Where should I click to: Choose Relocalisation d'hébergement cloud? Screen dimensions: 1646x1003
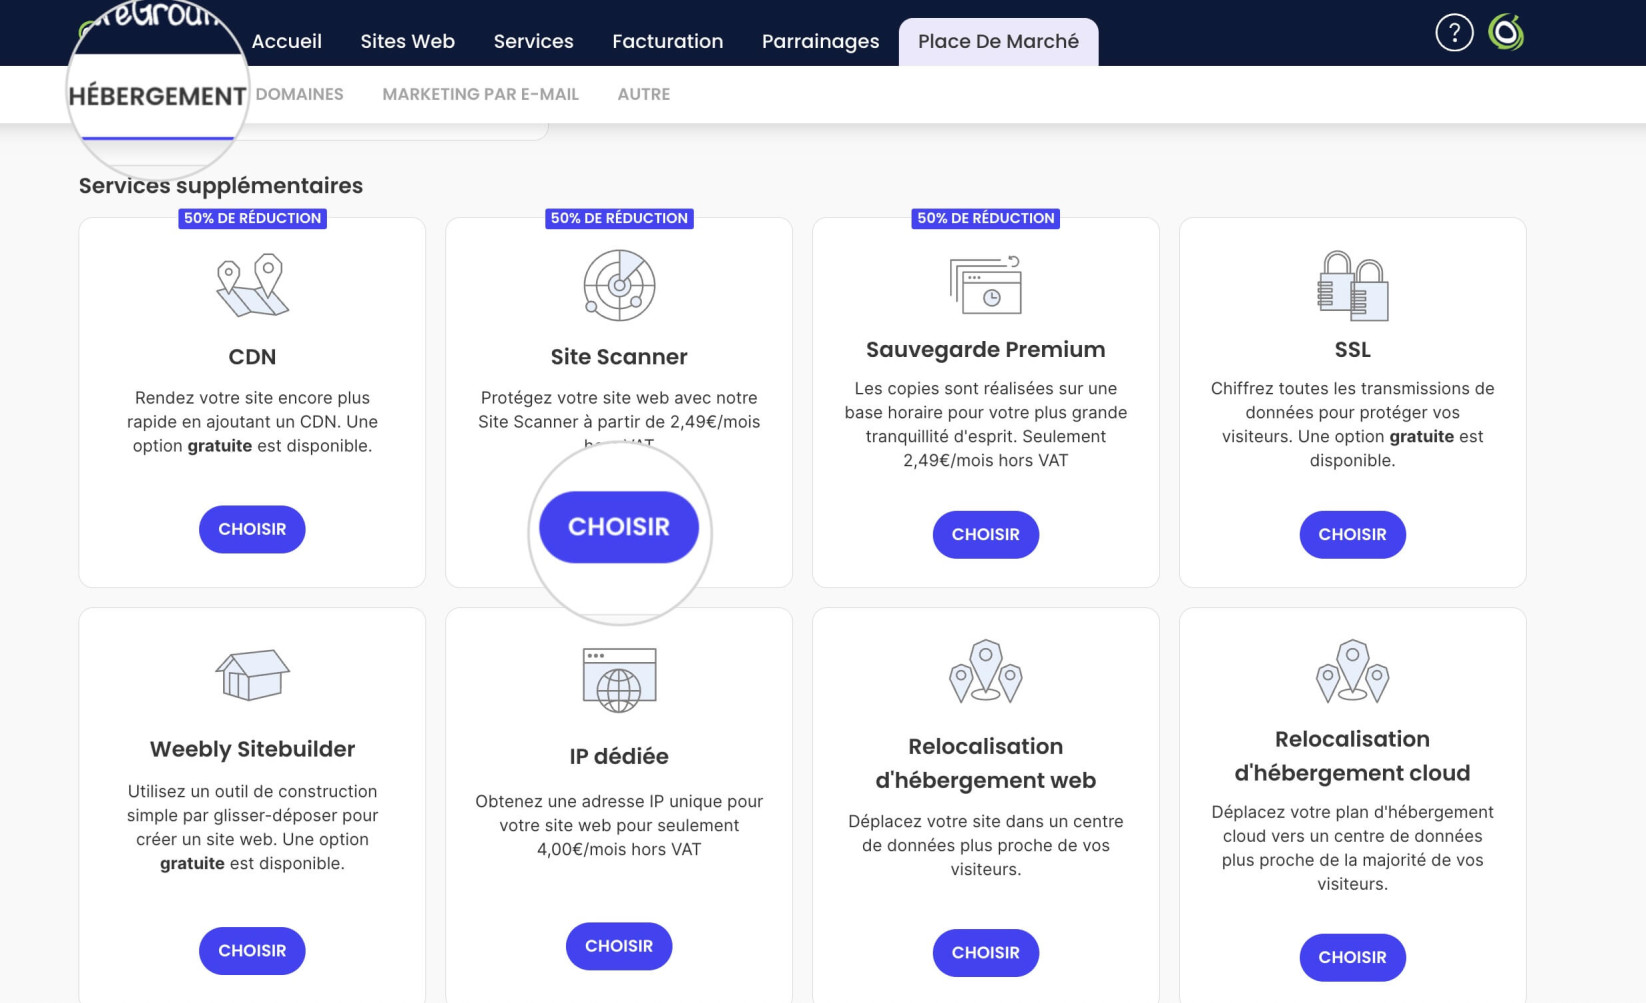[x=1352, y=958]
